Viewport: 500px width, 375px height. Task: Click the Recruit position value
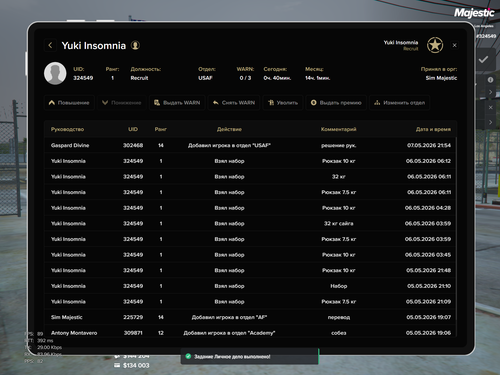point(139,78)
